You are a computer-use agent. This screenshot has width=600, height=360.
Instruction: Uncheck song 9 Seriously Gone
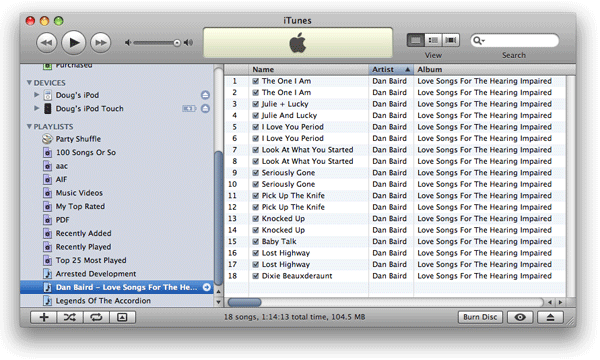(x=256, y=173)
